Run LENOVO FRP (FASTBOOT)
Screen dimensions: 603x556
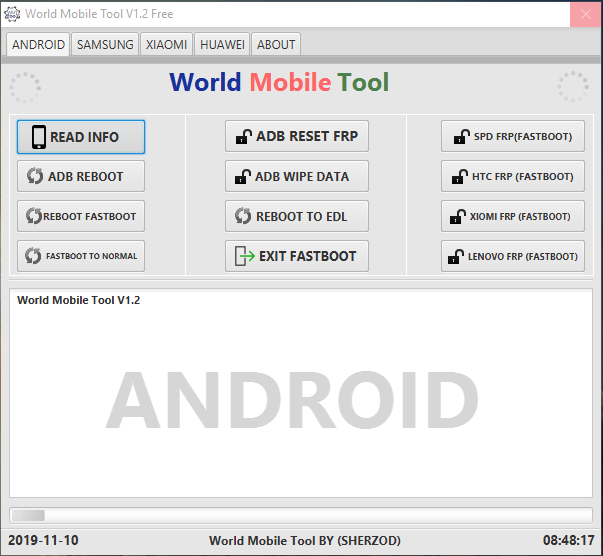[513, 256]
